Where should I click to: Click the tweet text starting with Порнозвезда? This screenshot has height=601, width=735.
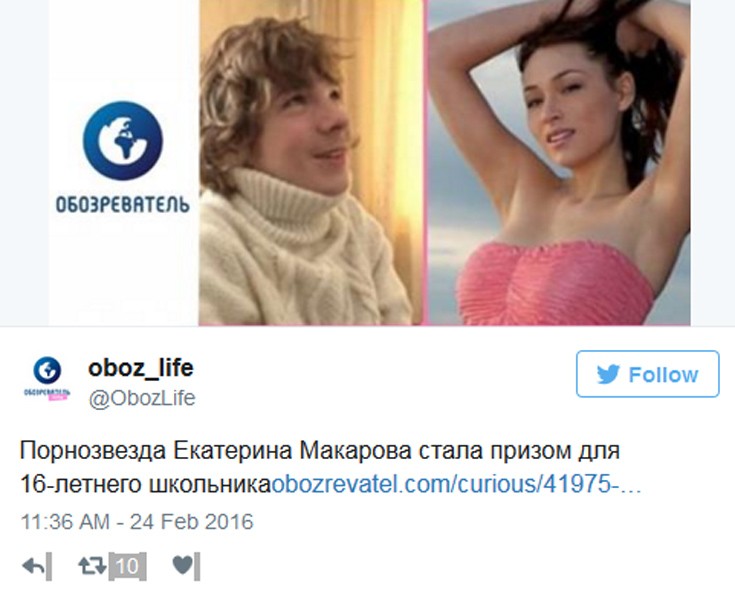[330, 467]
